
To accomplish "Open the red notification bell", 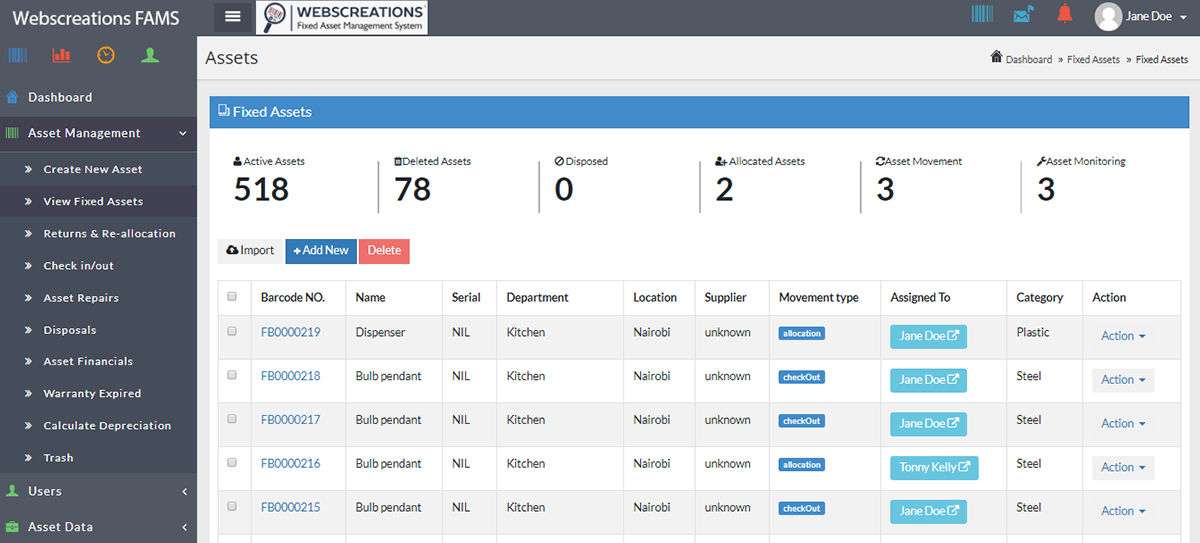I will click(1064, 14).
